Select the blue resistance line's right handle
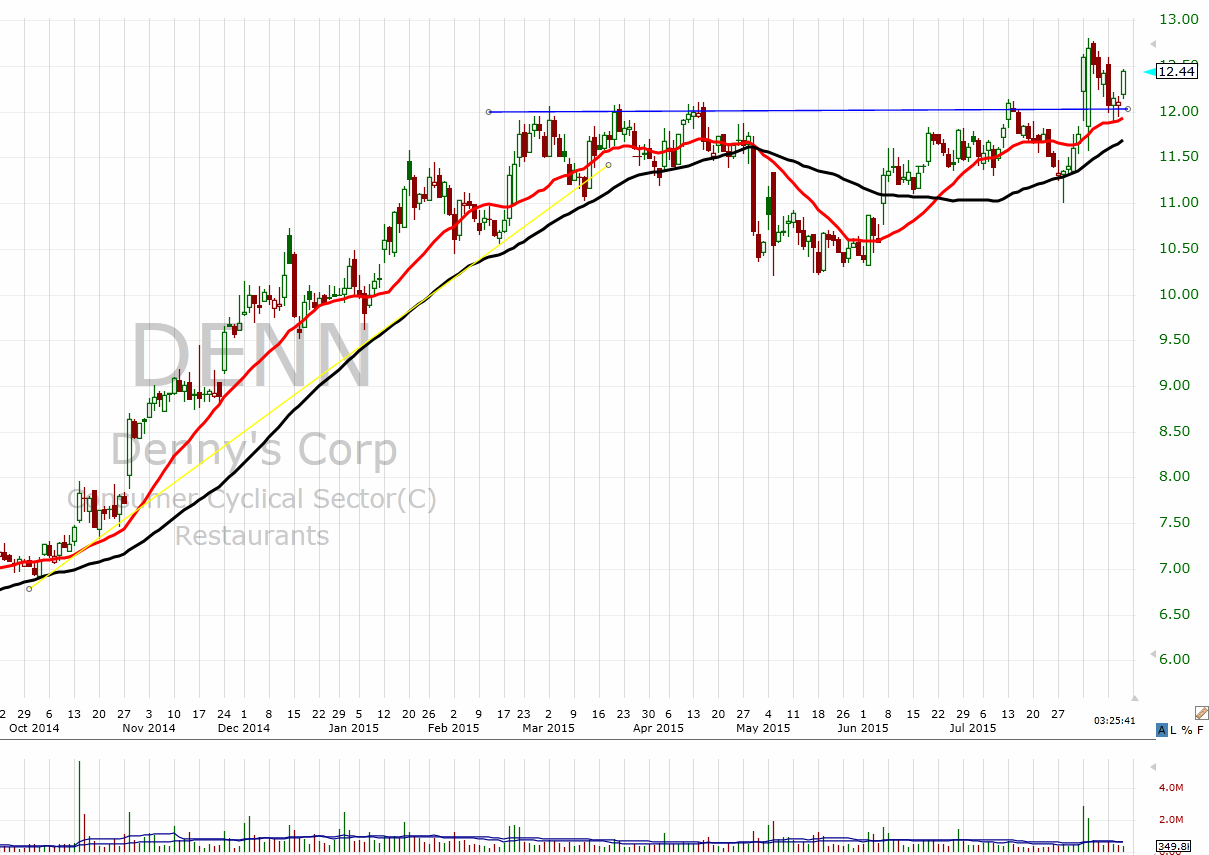 1127,109
